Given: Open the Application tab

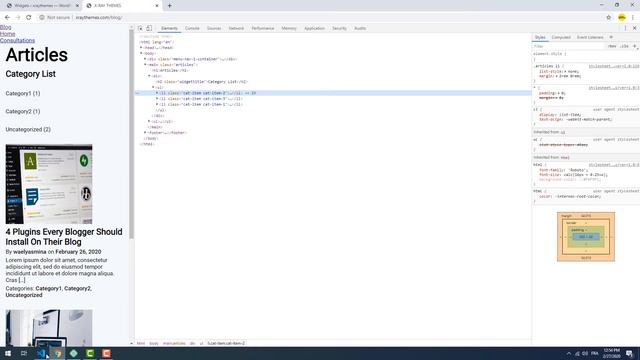Looking at the screenshot, I should (314, 28).
